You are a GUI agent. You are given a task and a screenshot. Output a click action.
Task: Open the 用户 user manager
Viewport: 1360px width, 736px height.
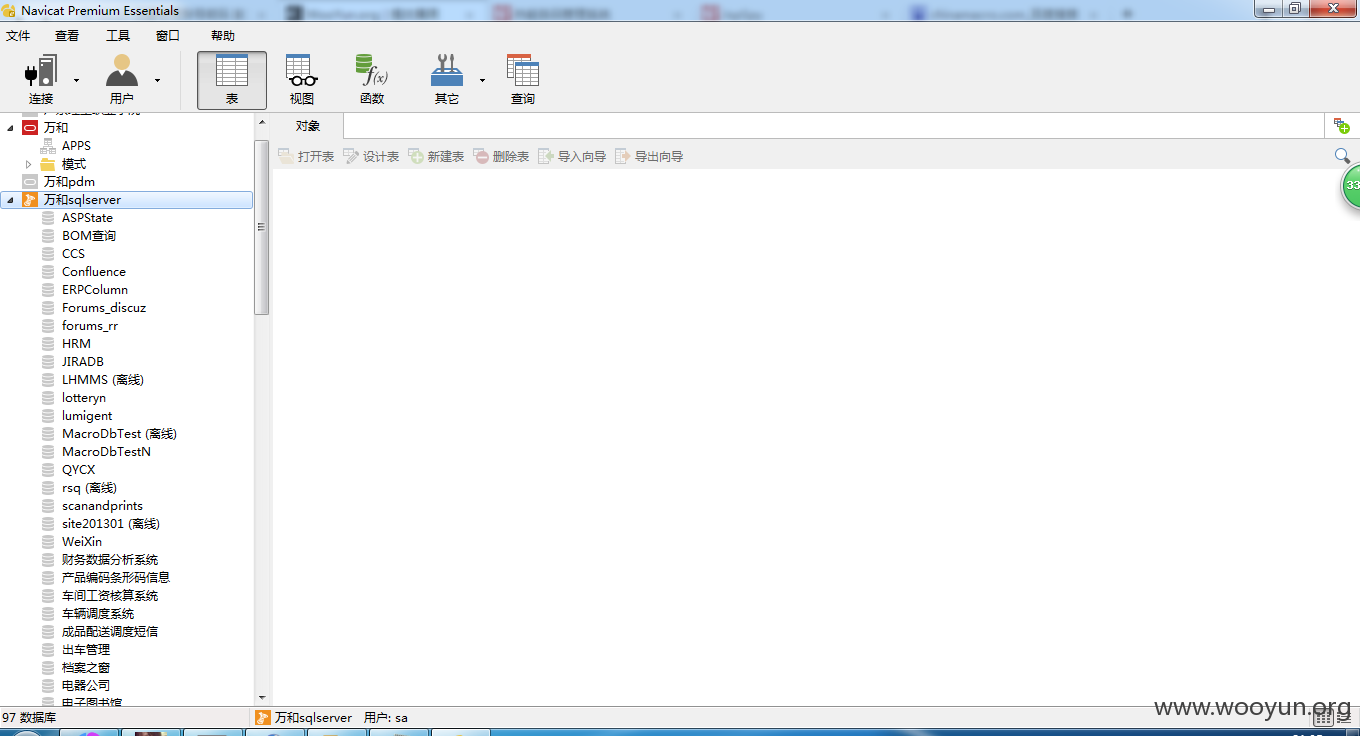pyautogui.click(x=122, y=80)
